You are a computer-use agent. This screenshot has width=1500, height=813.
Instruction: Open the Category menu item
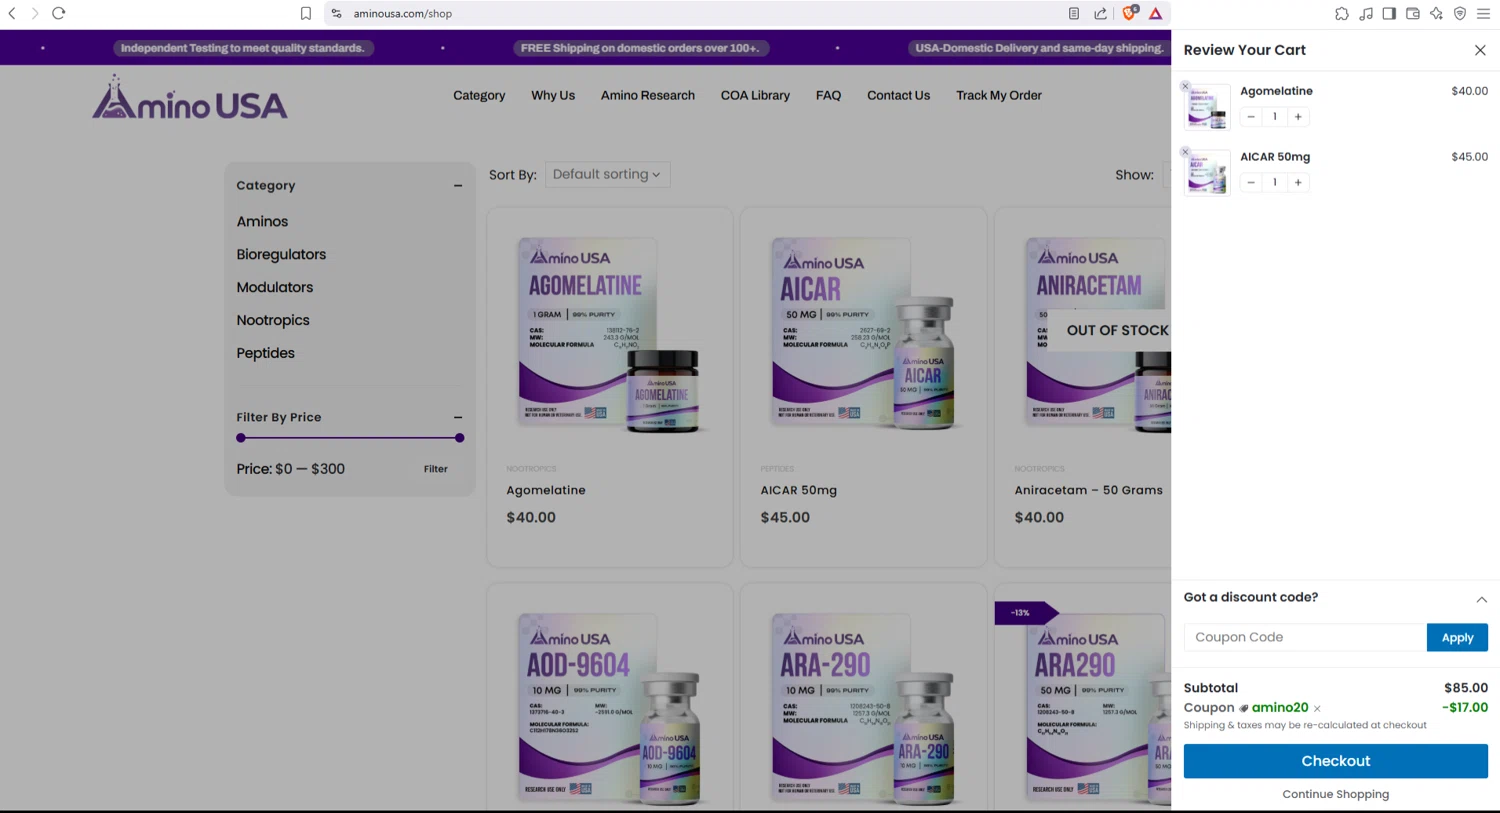[x=479, y=95]
